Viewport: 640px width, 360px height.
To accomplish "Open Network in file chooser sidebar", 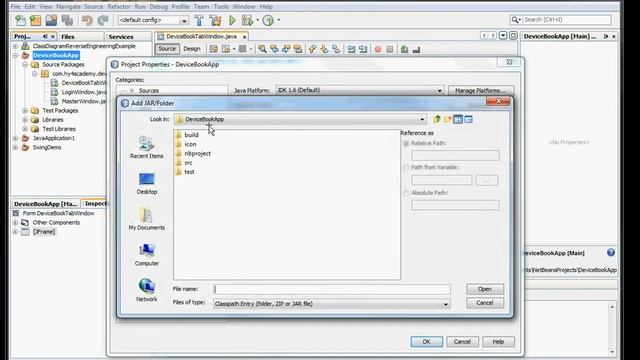I will pyautogui.click(x=147, y=290).
